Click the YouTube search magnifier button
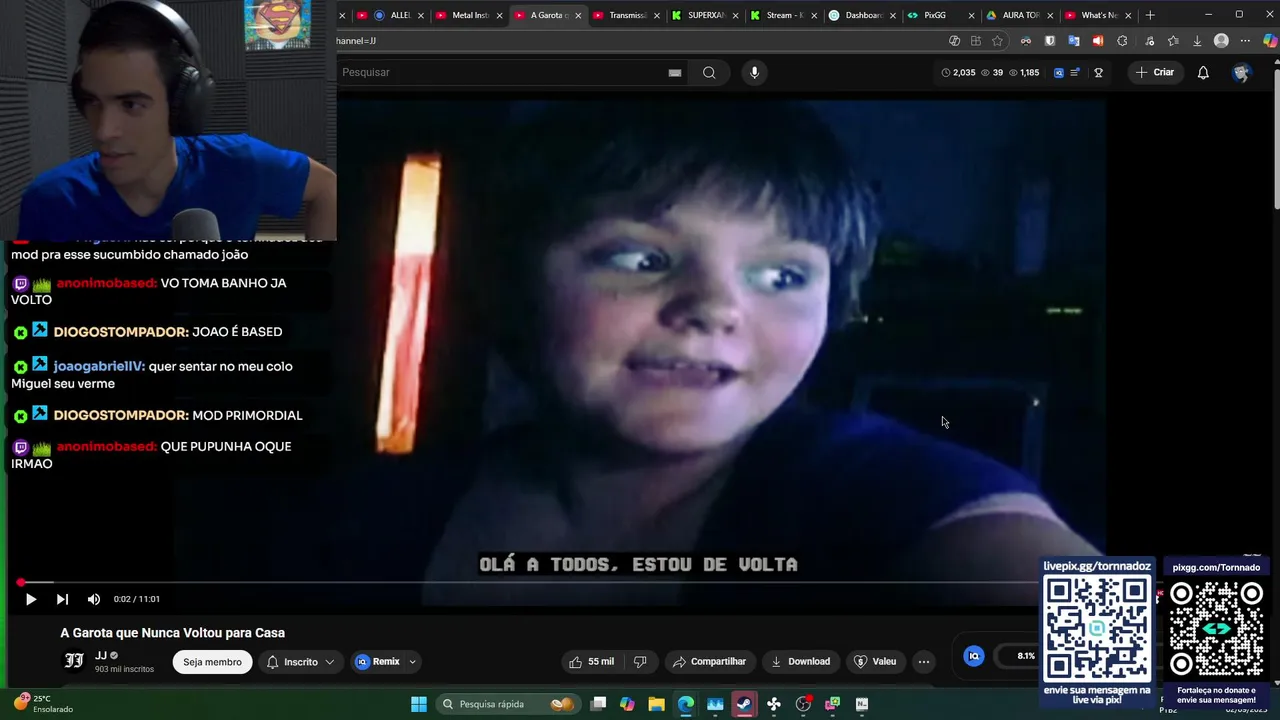This screenshot has height=720, width=1280. [709, 72]
